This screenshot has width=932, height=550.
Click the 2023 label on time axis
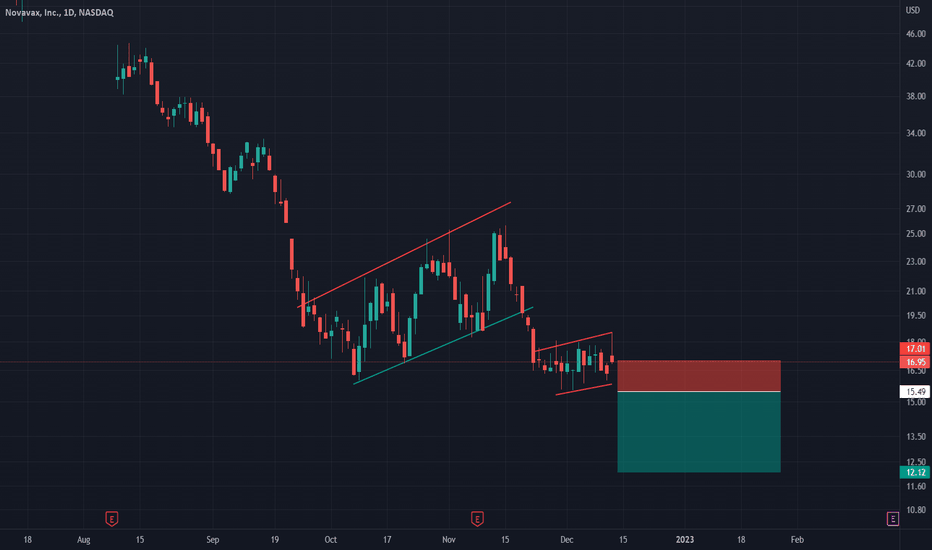pos(685,540)
